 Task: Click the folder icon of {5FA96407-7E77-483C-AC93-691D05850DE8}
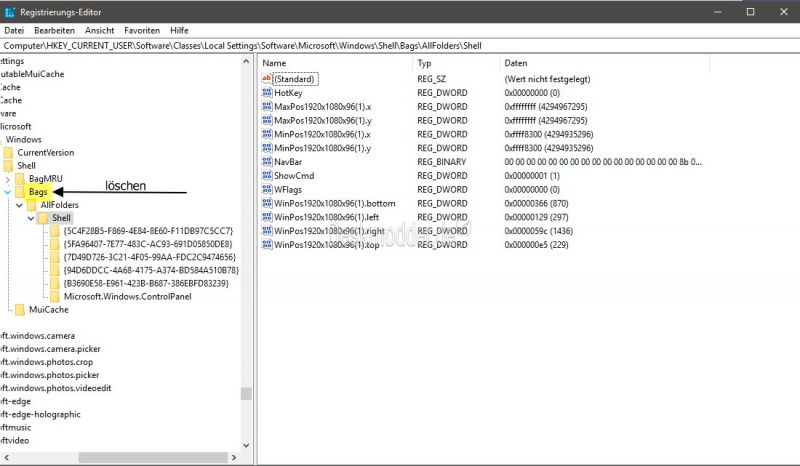[55, 244]
